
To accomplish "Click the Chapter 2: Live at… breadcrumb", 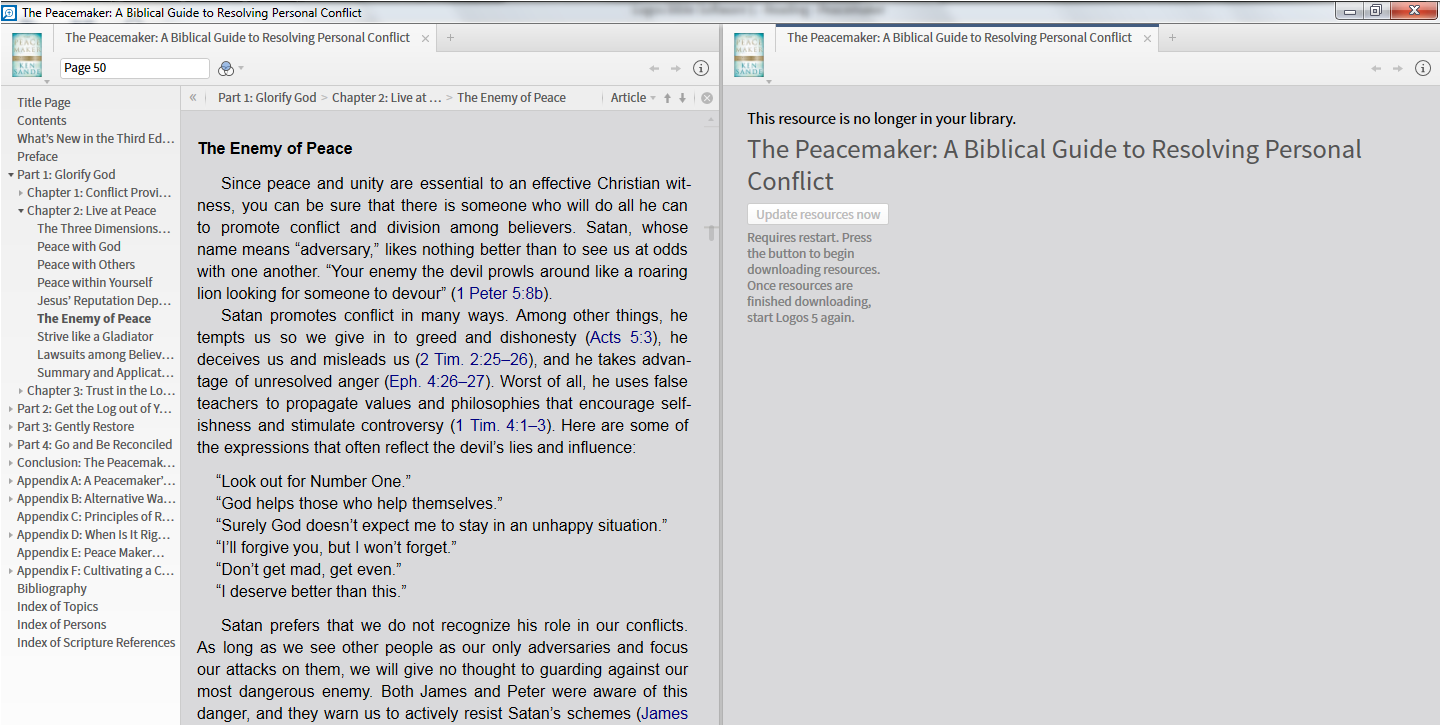I will [x=387, y=98].
